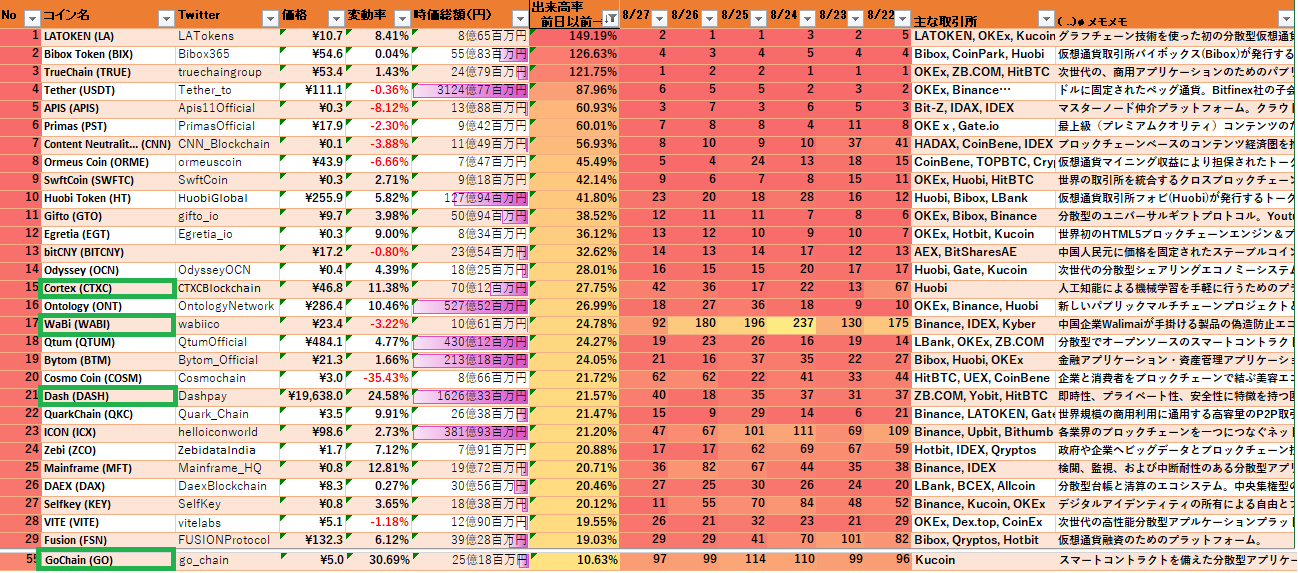Open the No column filter dropdown

click(x=31, y=18)
